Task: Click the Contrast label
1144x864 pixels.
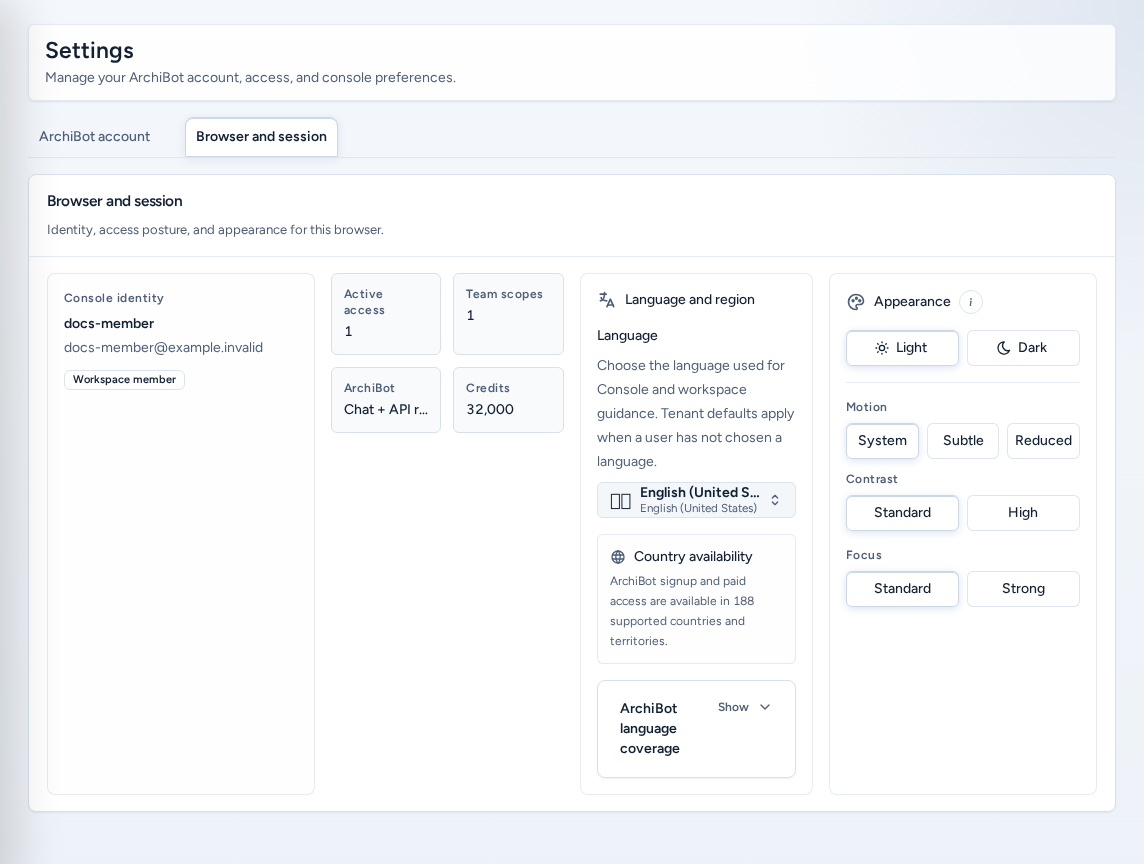Action: coord(872,479)
